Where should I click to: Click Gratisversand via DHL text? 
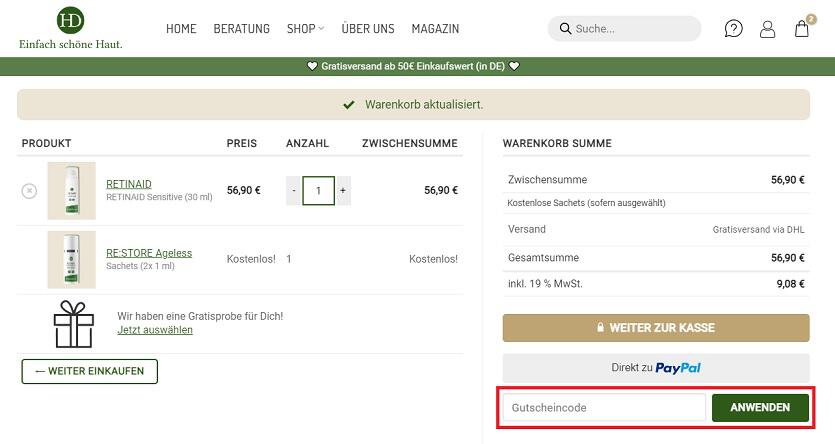coord(758,229)
